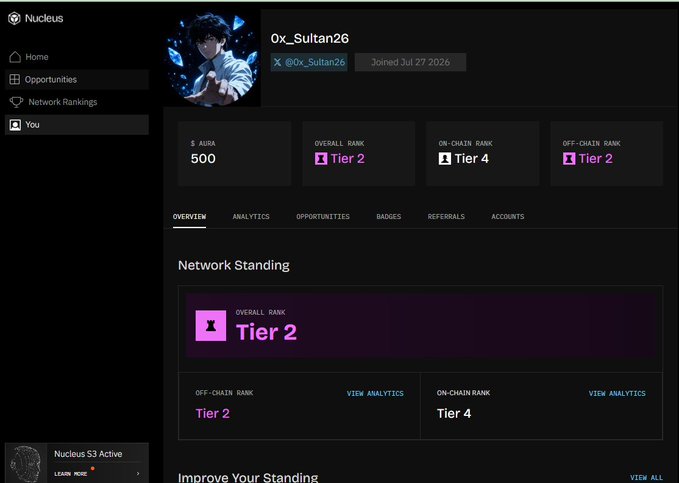Image resolution: width=679 pixels, height=483 pixels.
Task: Open the @0x_Sultan26 X profile link
Action: point(309,62)
